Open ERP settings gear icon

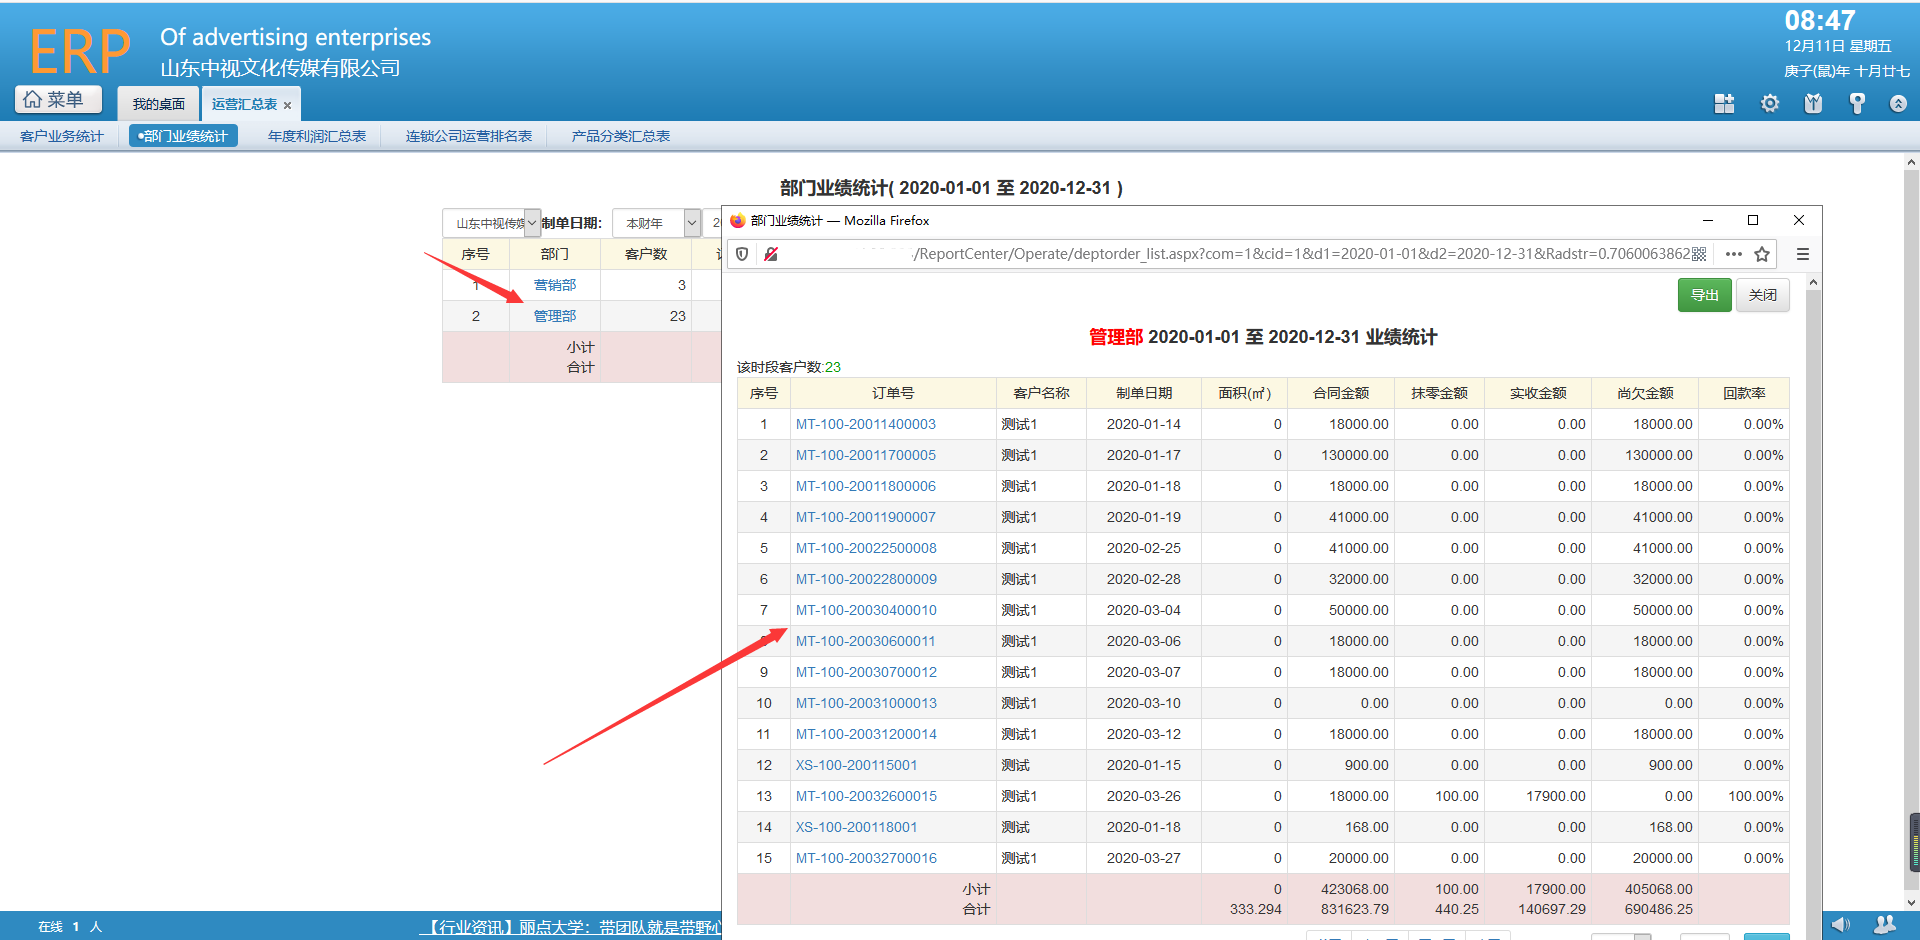click(x=1769, y=103)
